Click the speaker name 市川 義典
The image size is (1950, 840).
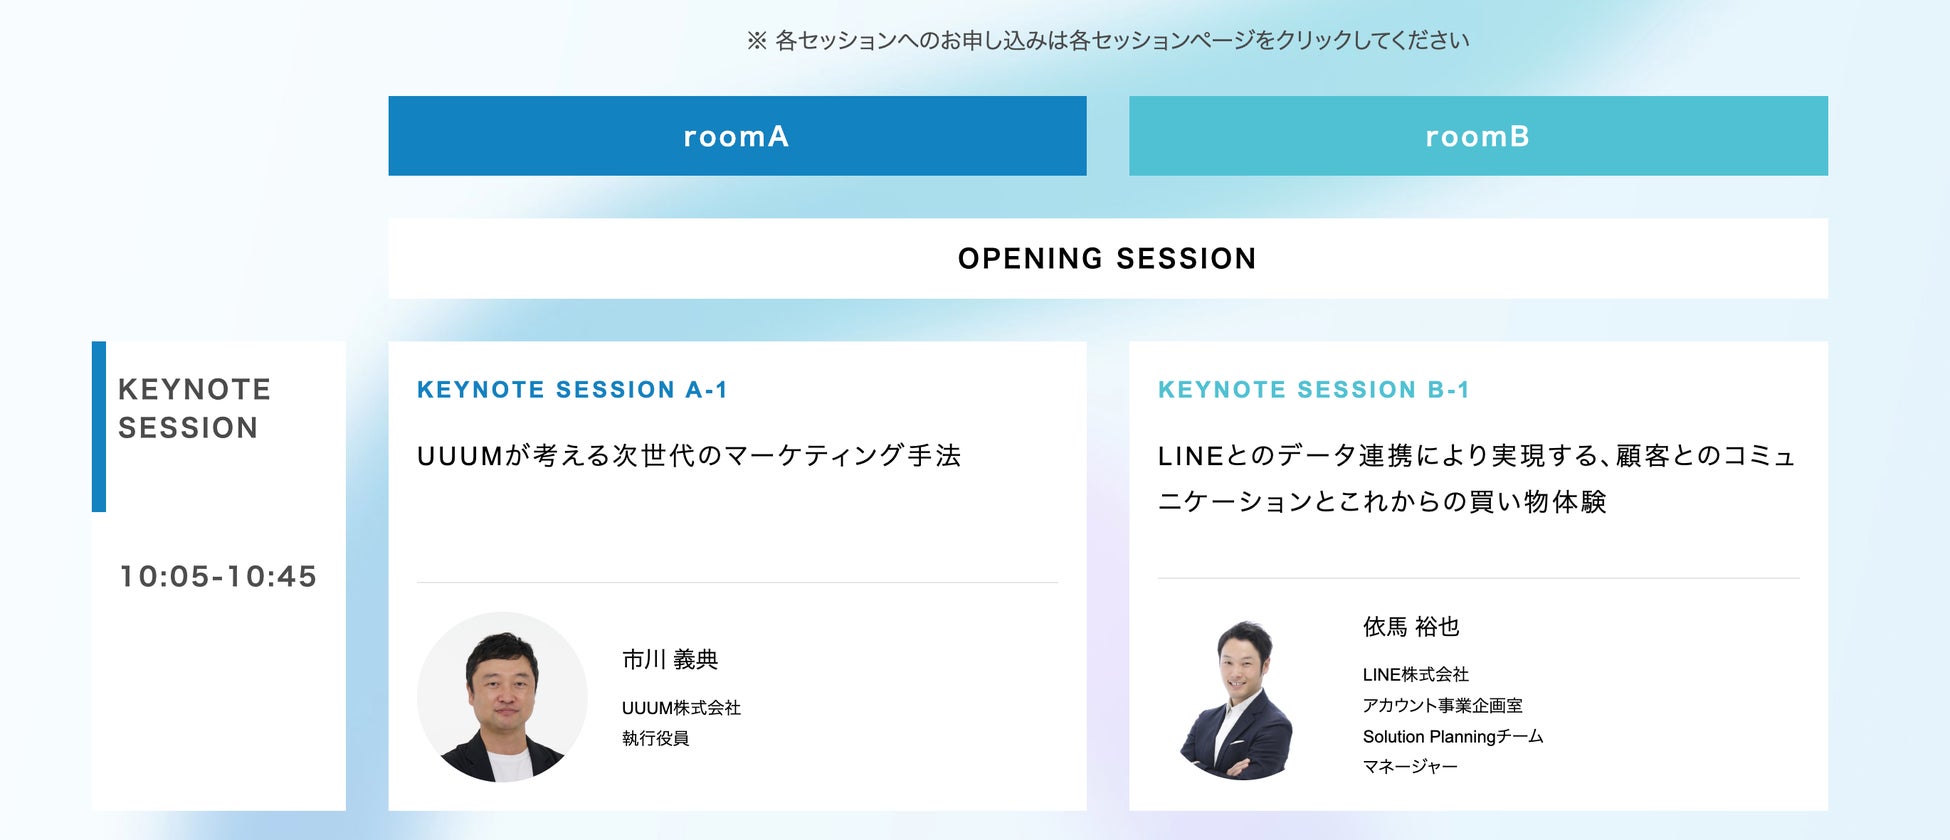pyautogui.click(x=670, y=660)
